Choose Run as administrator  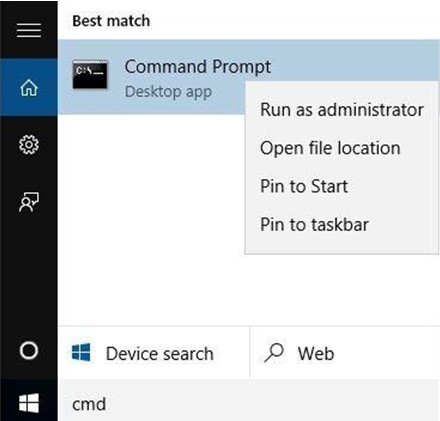click(342, 110)
